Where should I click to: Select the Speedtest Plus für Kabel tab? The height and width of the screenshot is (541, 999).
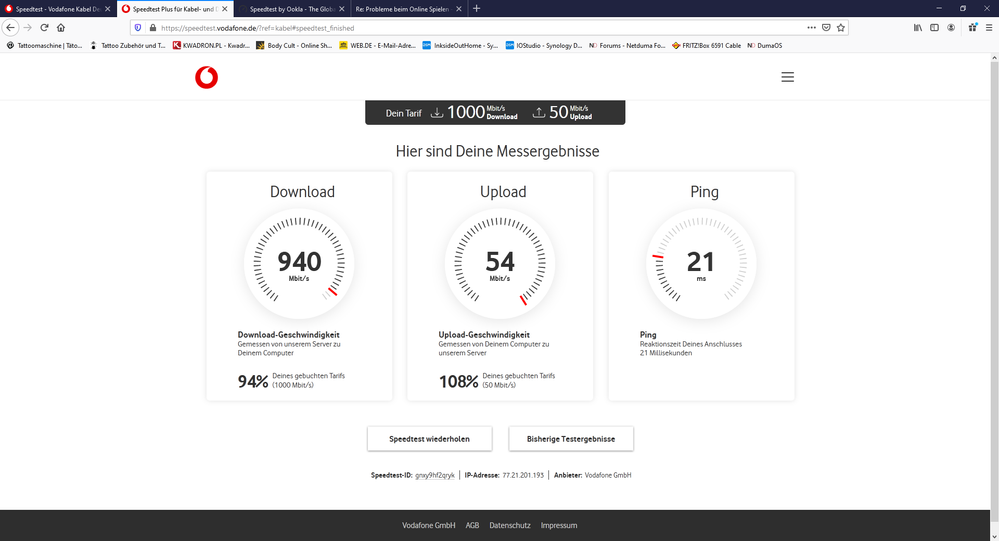click(175, 9)
